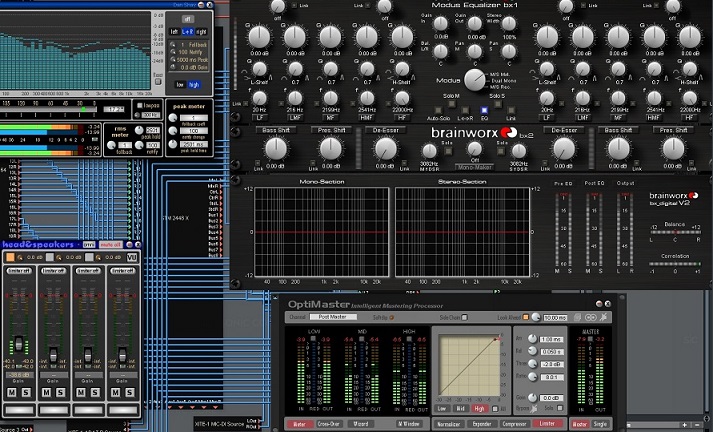This screenshot has height=432, width=713.
Task: Toggle the Look Ahead switch in OptiMaster
Action: (x=526, y=317)
